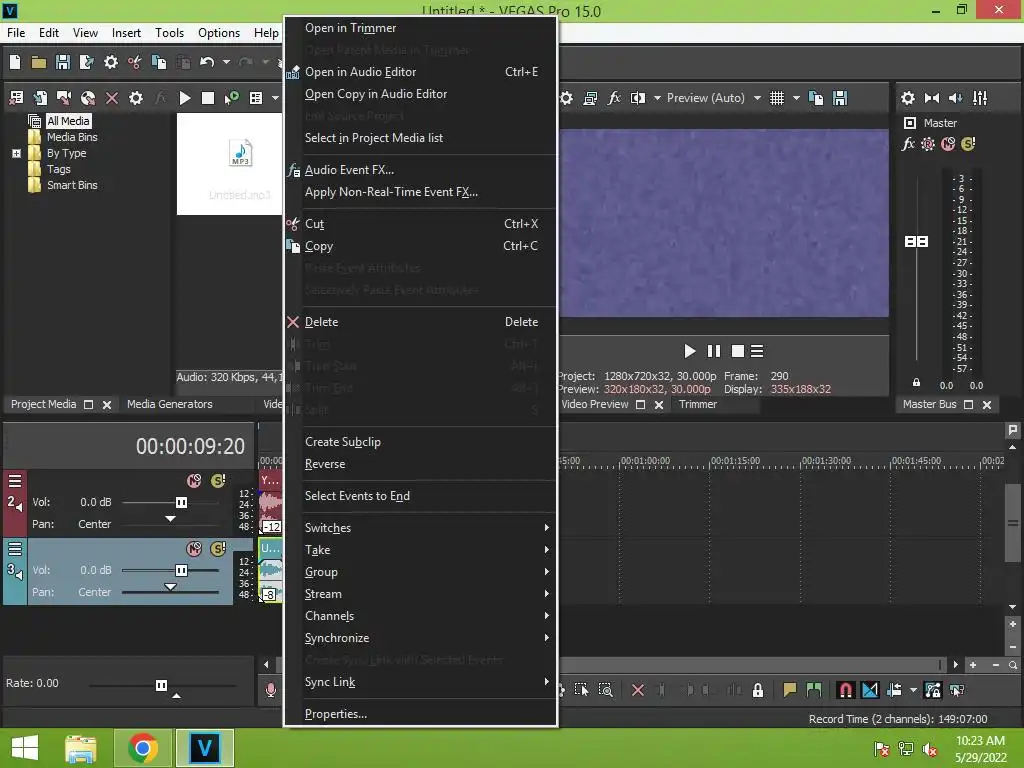This screenshot has width=1024, height=768.
Task: Extract audio from CD icon
Action: pyautogui.click(x=88, y=98)
